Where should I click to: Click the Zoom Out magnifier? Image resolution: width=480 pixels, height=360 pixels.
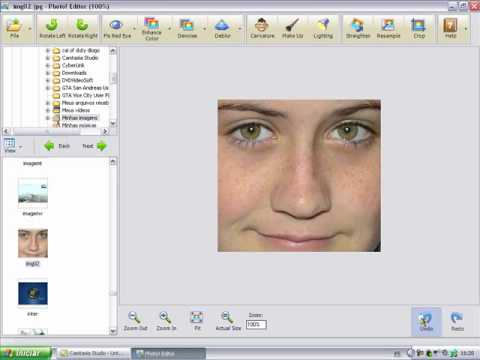click(135, 321)
